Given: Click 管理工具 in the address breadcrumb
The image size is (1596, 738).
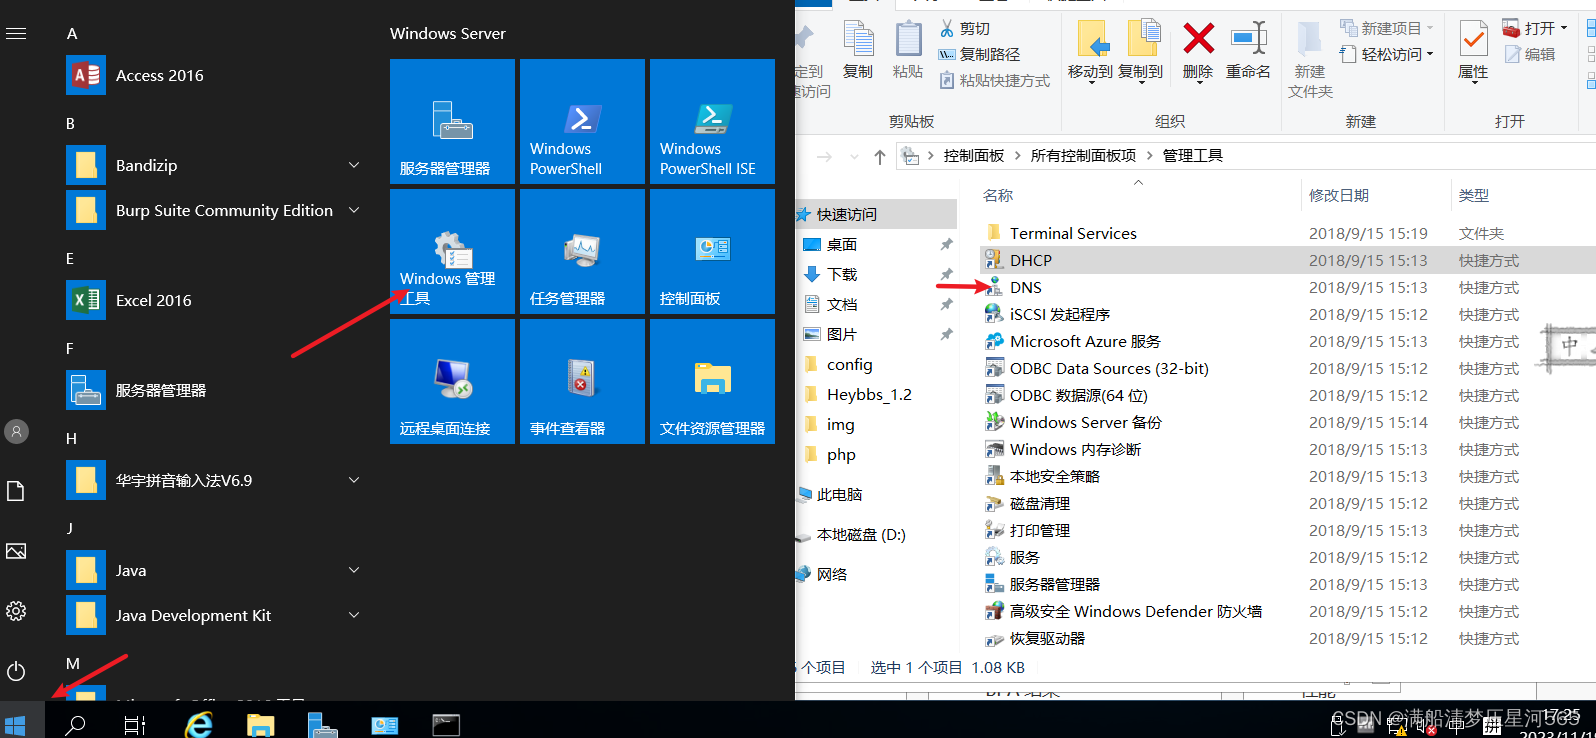Looking at the screenshot, I should [1193, 155].
